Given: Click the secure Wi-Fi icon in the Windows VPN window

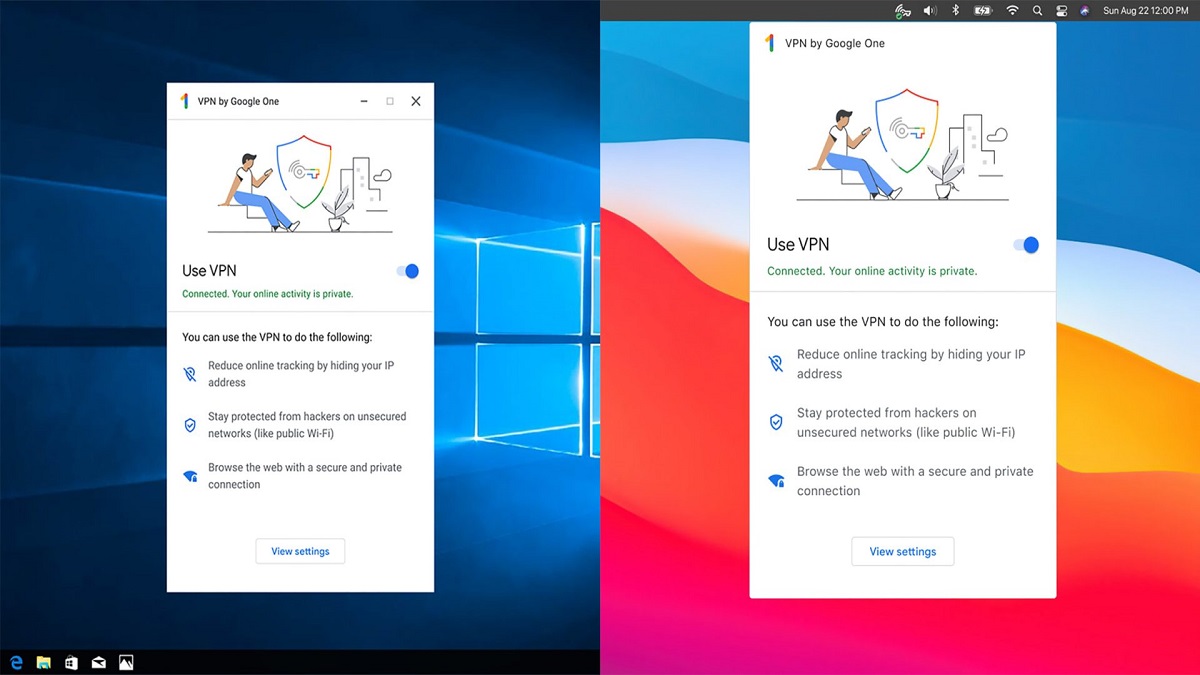Looking at the screenshot, I should coord(190,476).
